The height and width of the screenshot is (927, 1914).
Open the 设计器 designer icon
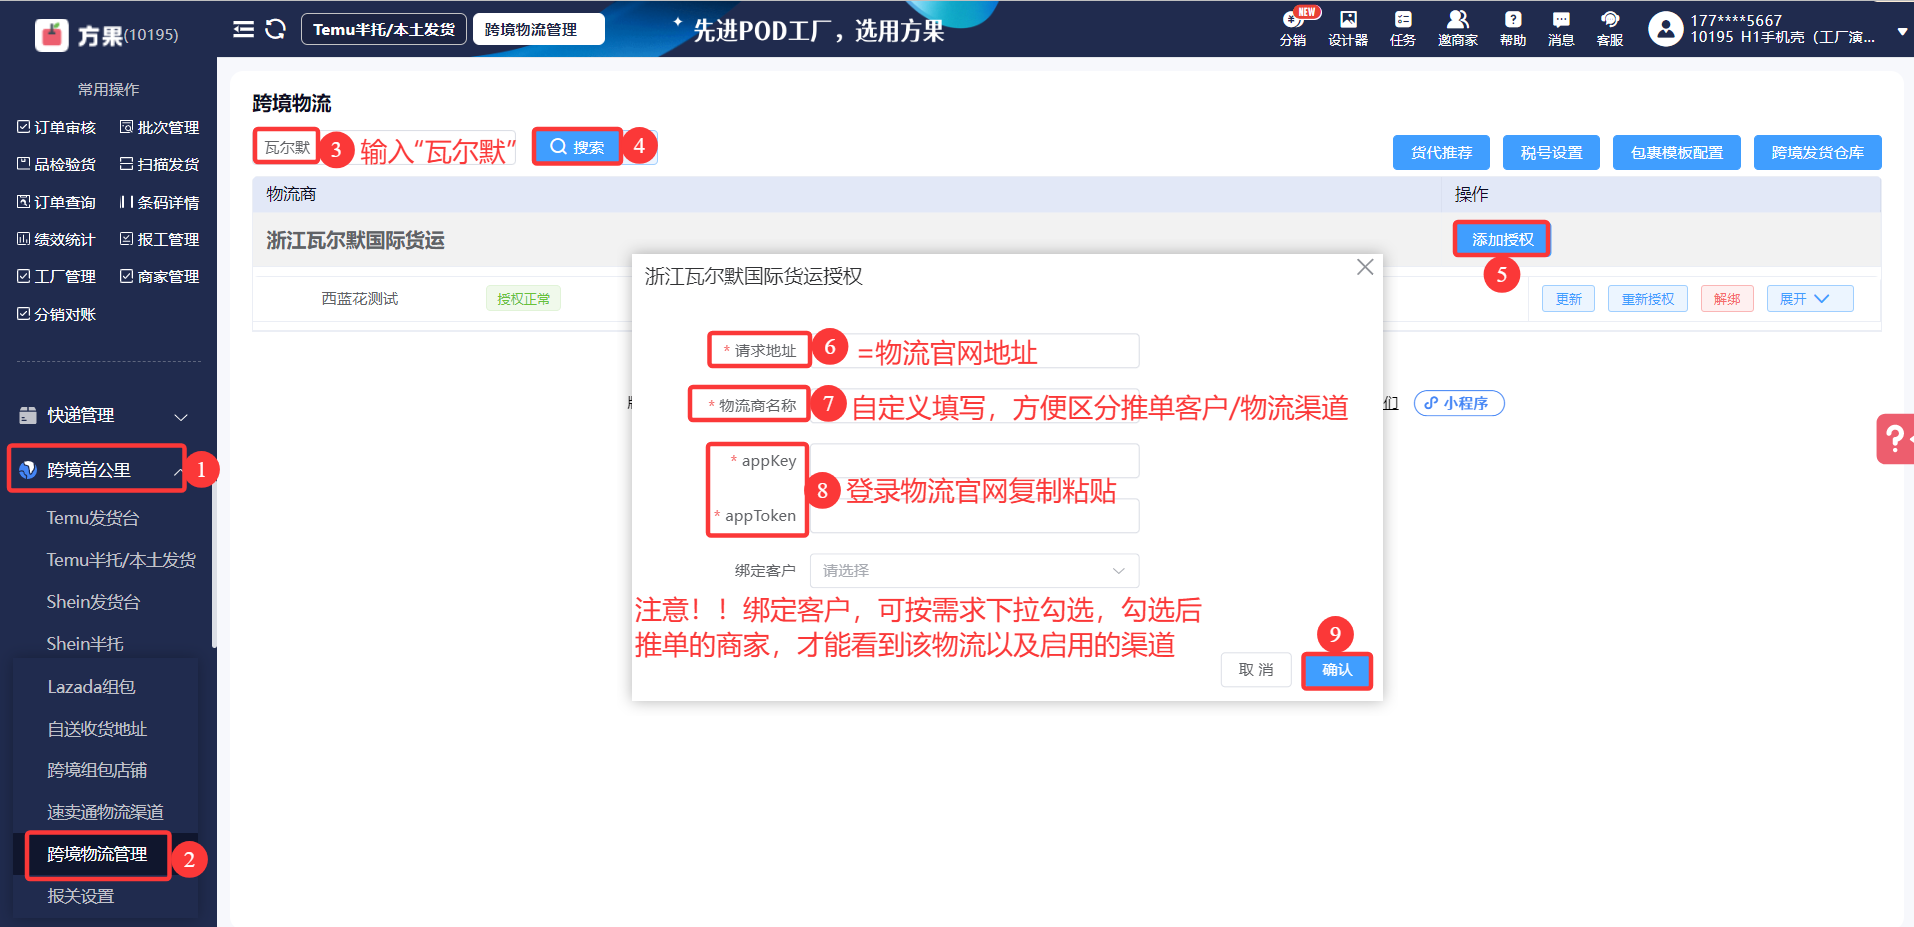(1348, 28)
